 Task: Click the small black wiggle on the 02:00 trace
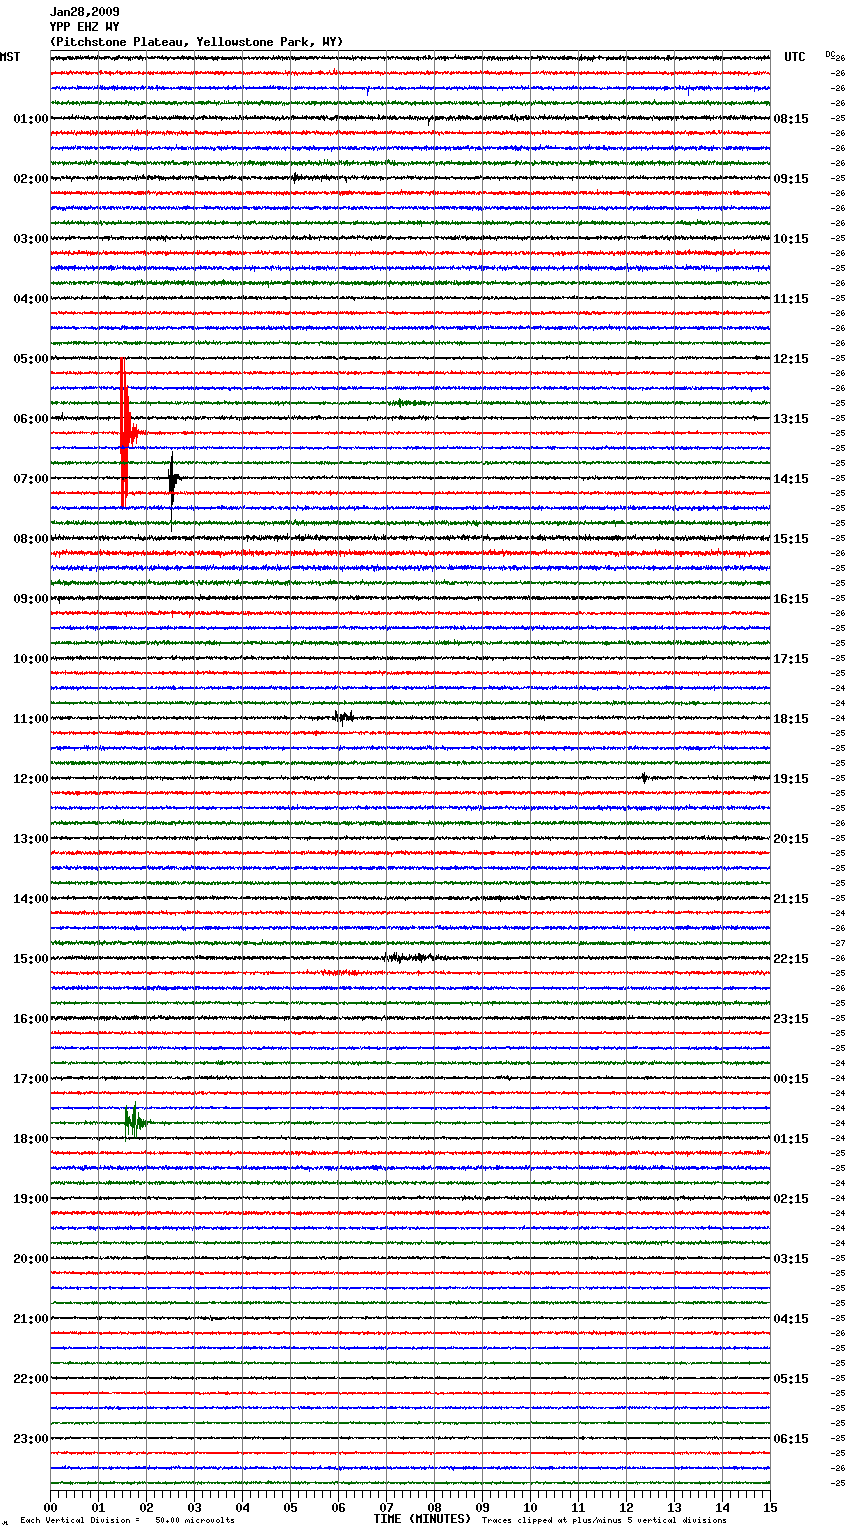pyautogui.click(x=296, y=178)
